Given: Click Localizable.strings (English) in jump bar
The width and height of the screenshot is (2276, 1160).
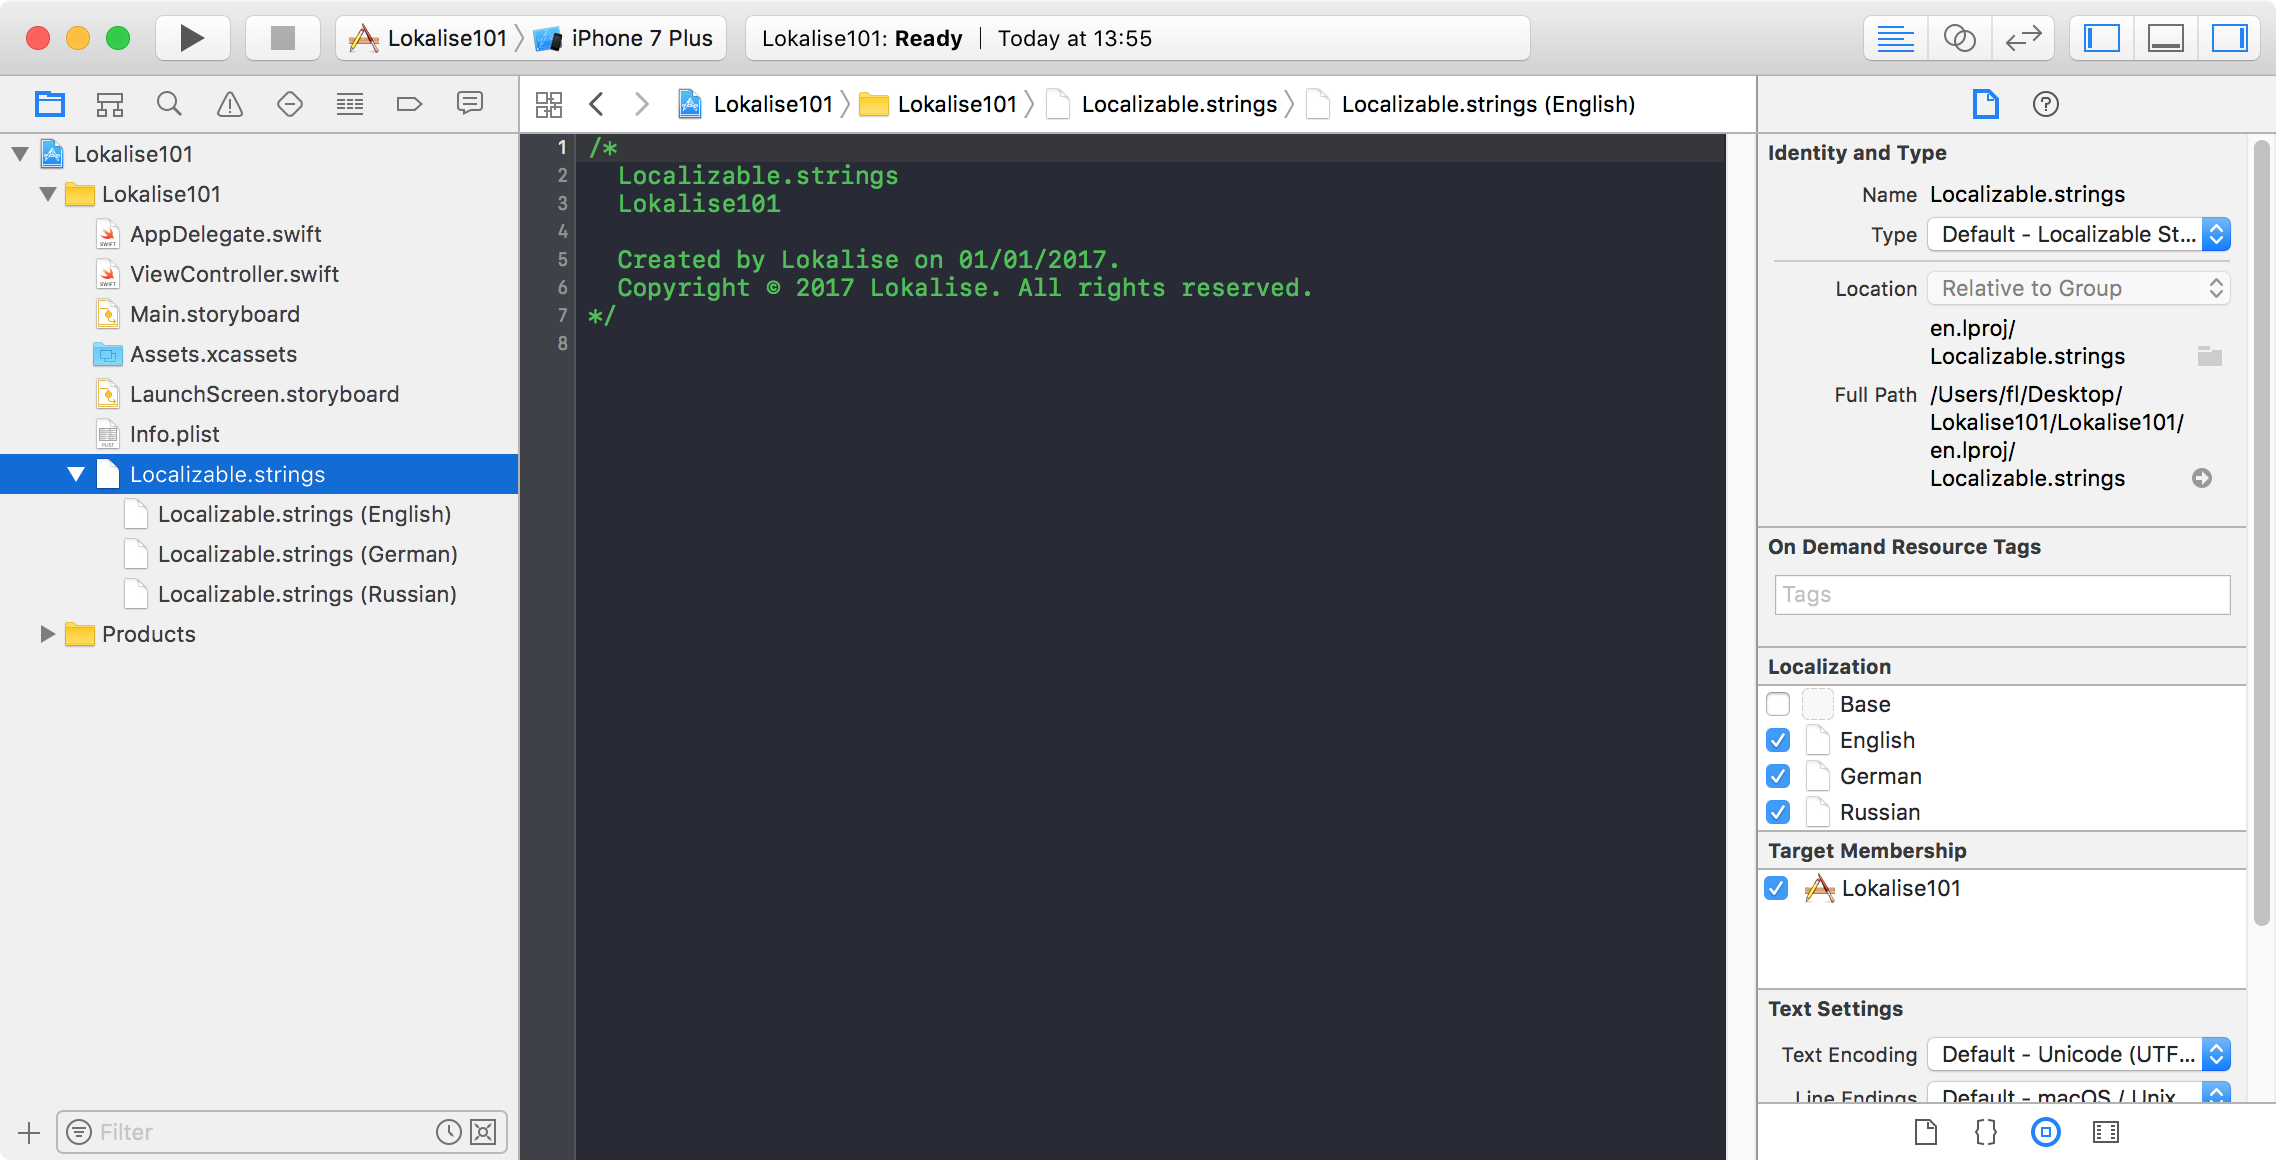Looking at the screenshot, I should pos(1488,104).
